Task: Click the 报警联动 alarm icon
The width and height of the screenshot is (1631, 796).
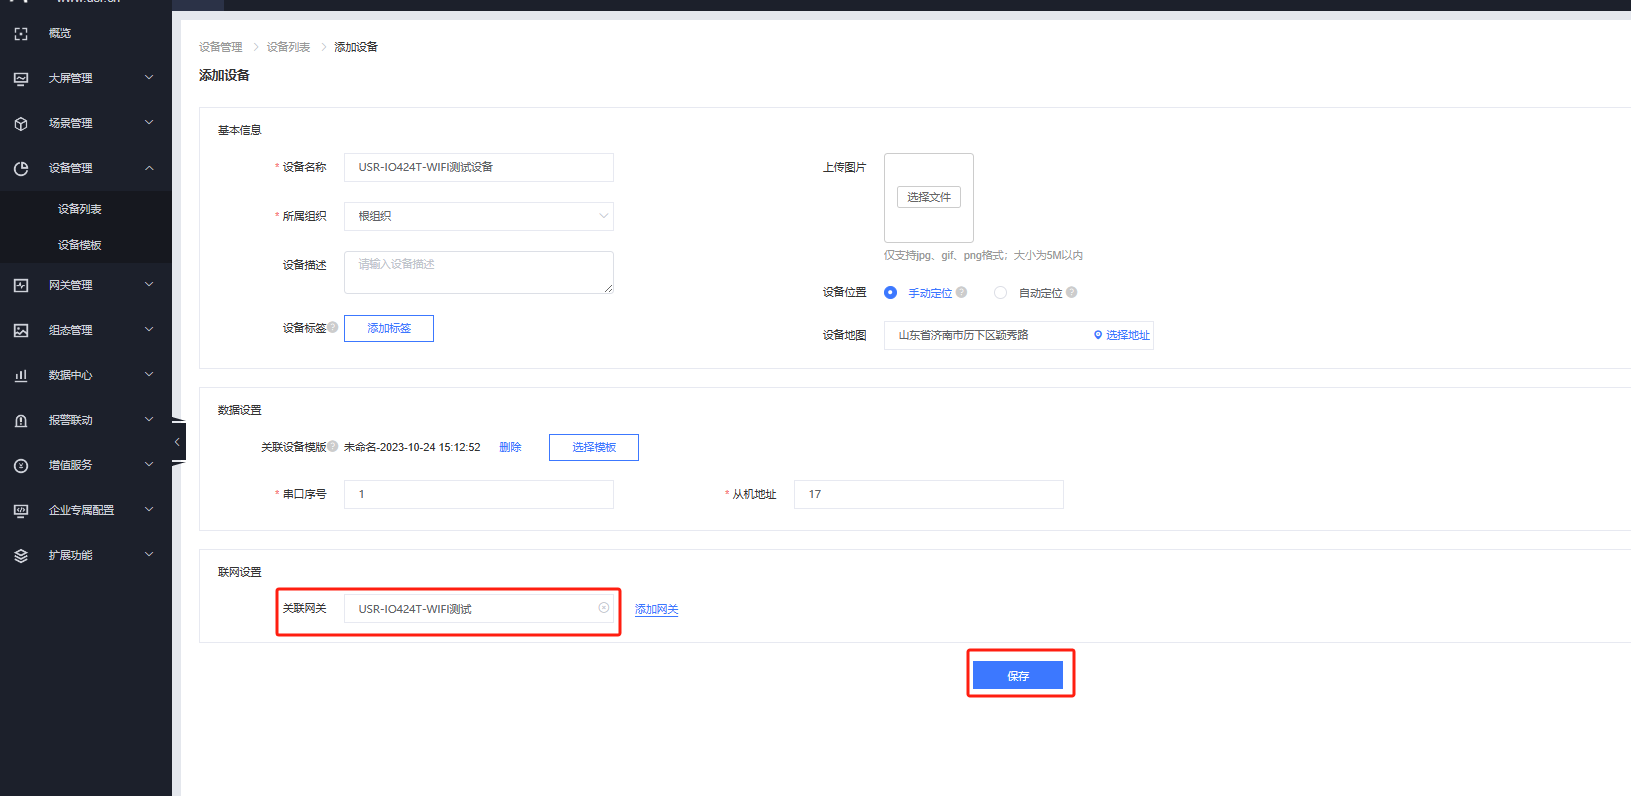Action: pos(21,420)
